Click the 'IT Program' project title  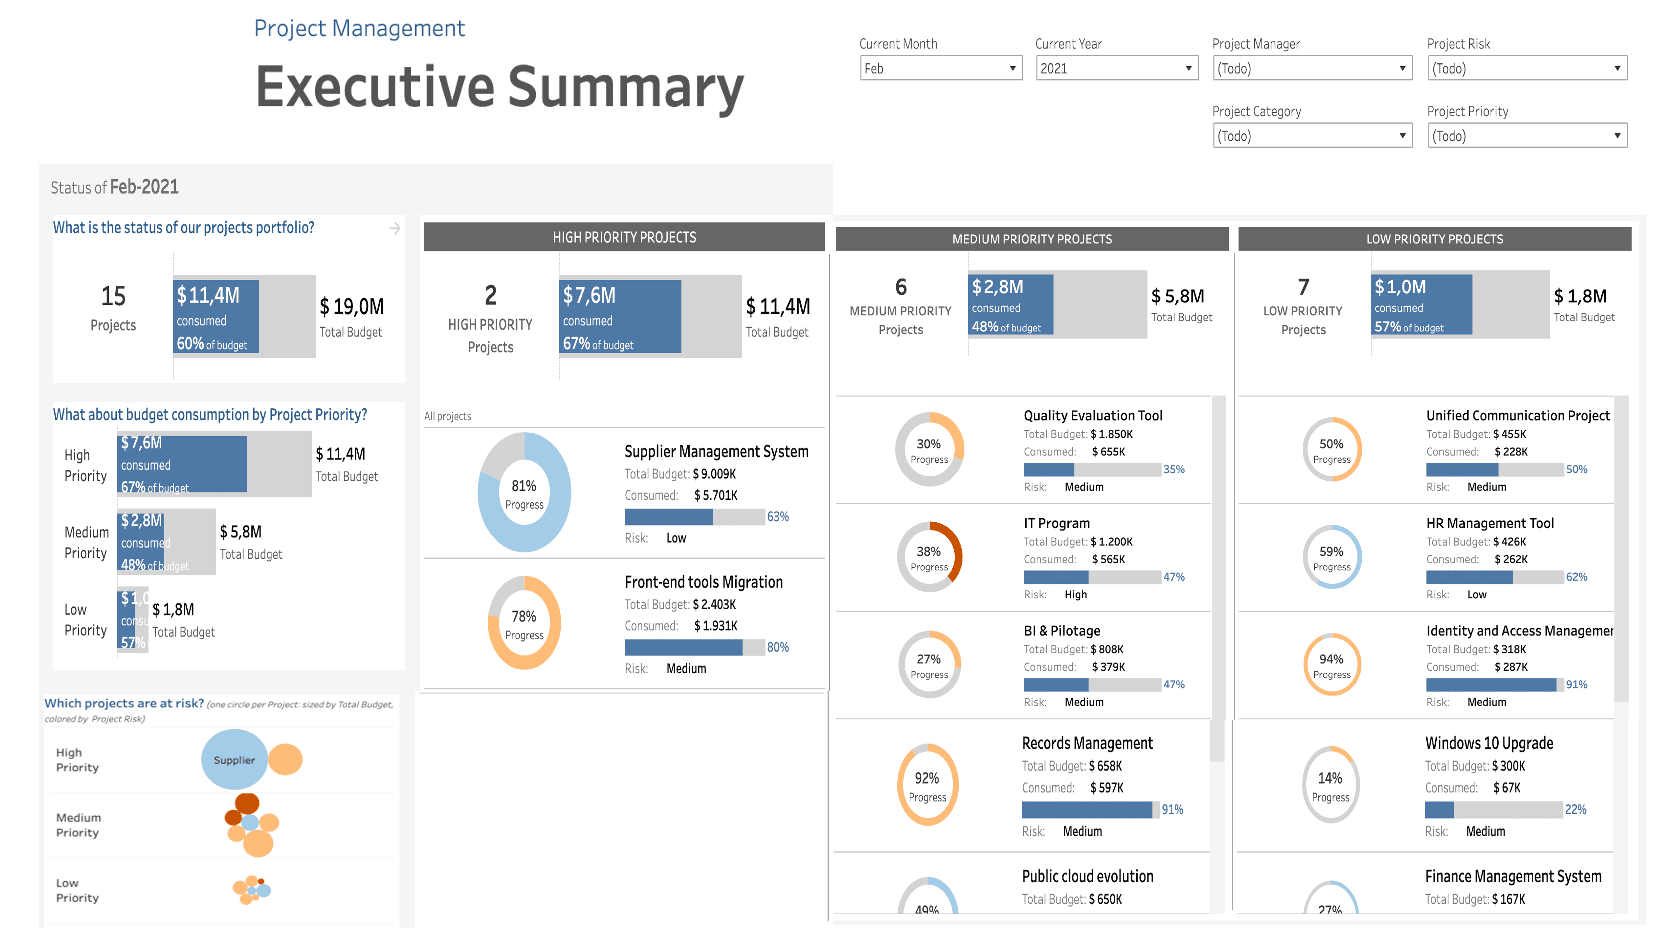(x=1056, y=523)
